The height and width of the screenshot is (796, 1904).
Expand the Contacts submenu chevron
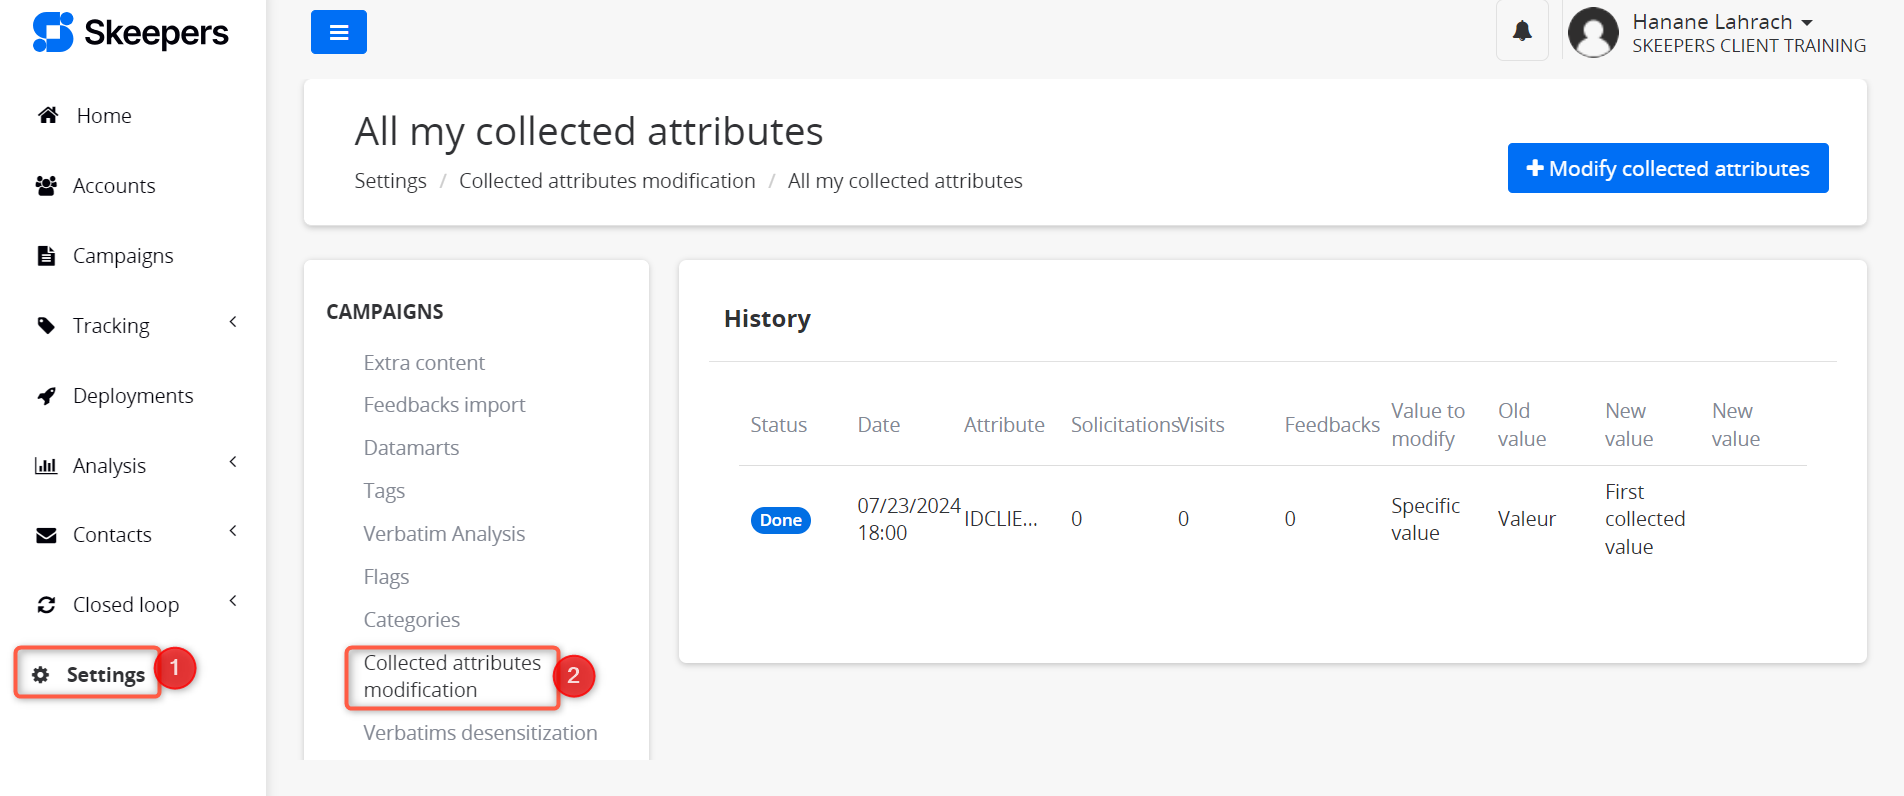pyautogui.click(x=233, y=531)
